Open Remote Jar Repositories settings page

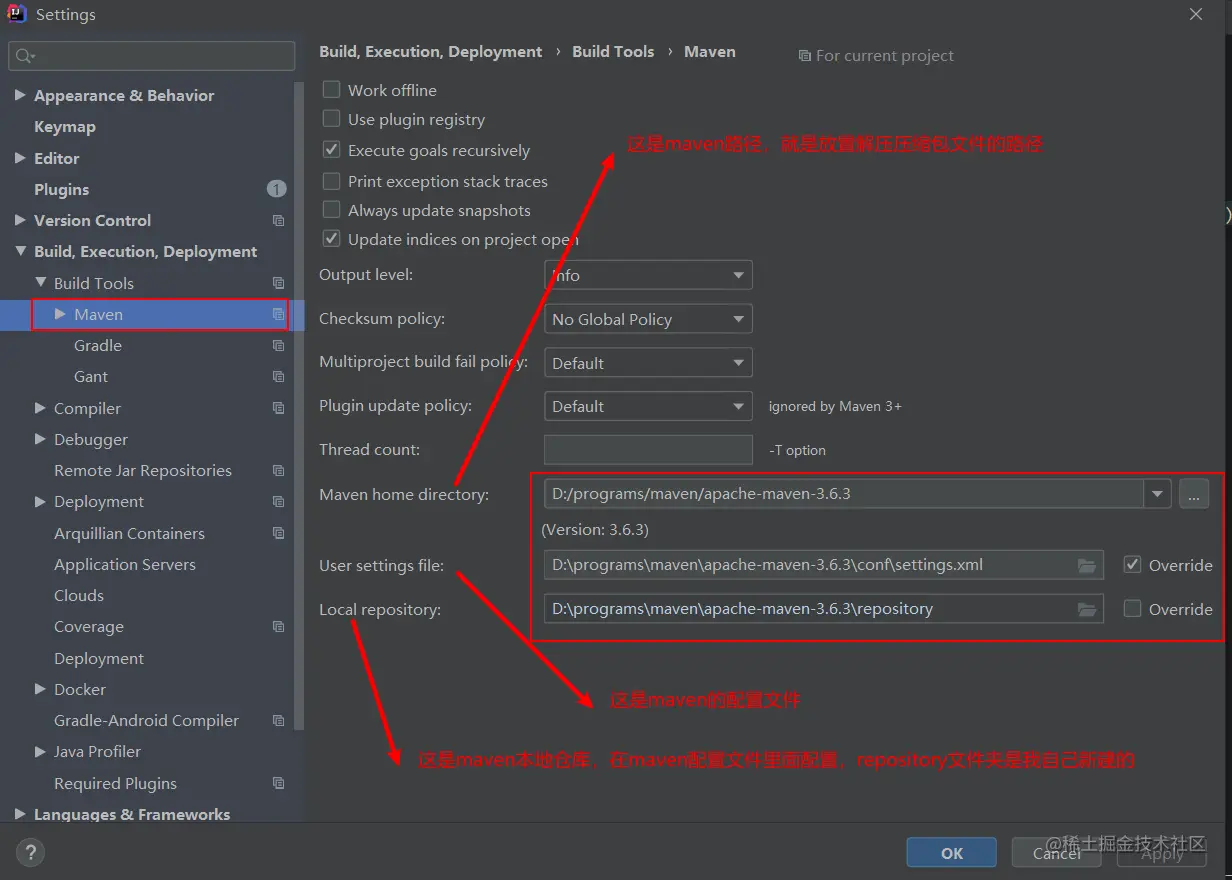pyautogui.click(x=142, y=471)
